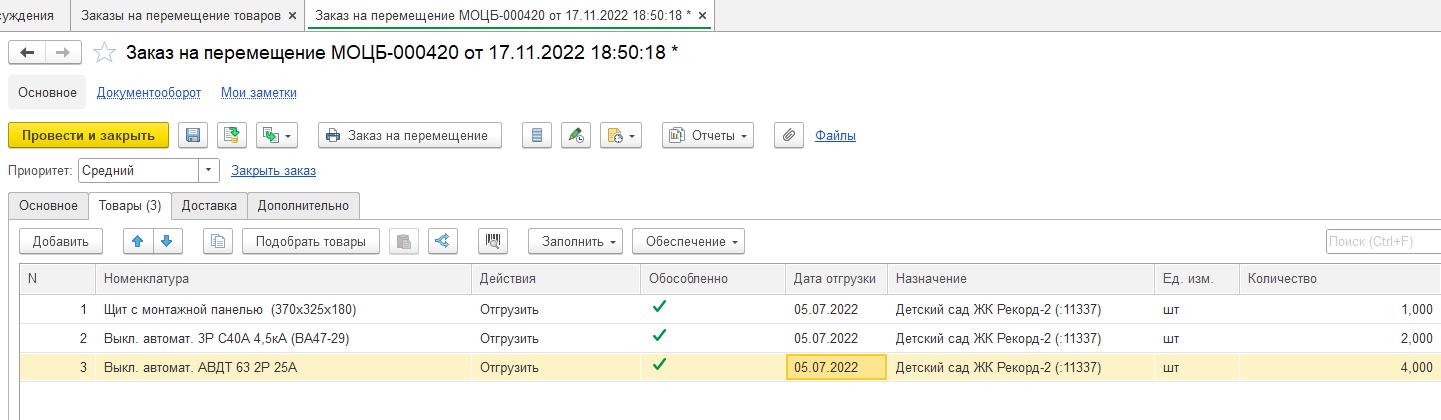This screenshot has height=420, width=1441.
Task: Toggle Обособленно checkmark for АВДТ row
Action: [658, 366]
